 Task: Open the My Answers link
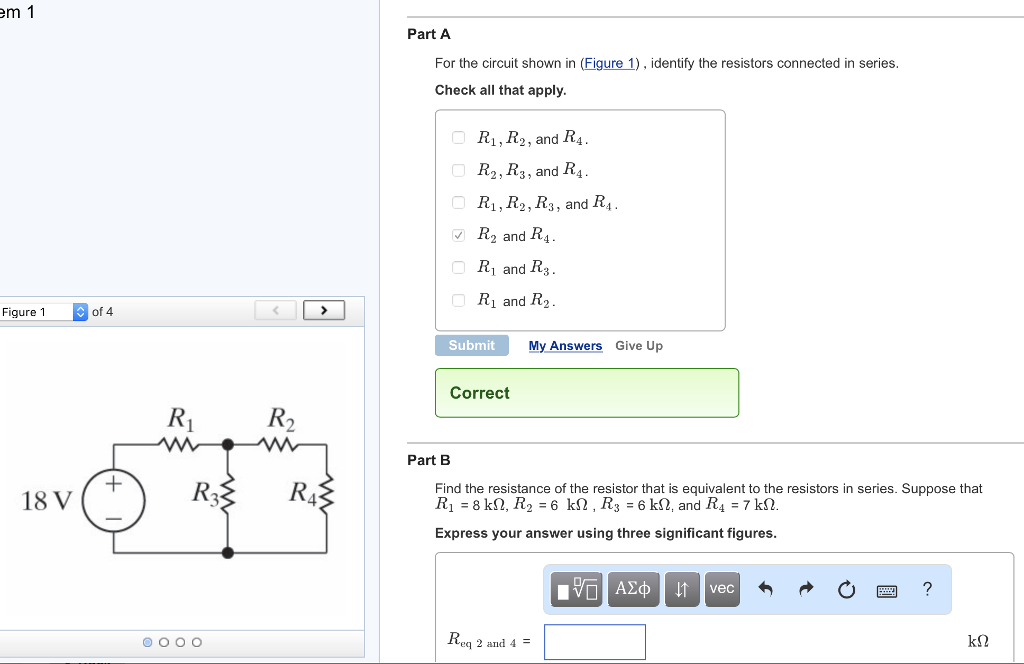(566, 345)
